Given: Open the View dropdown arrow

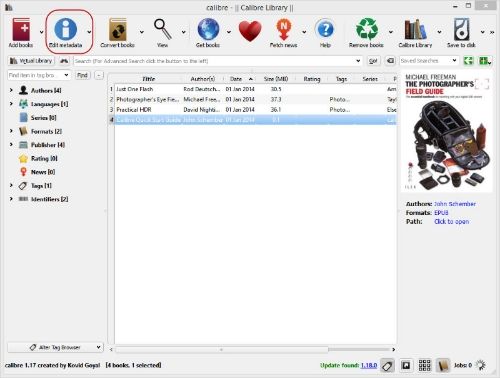Looking at the screenshot, I should (184, 32).
